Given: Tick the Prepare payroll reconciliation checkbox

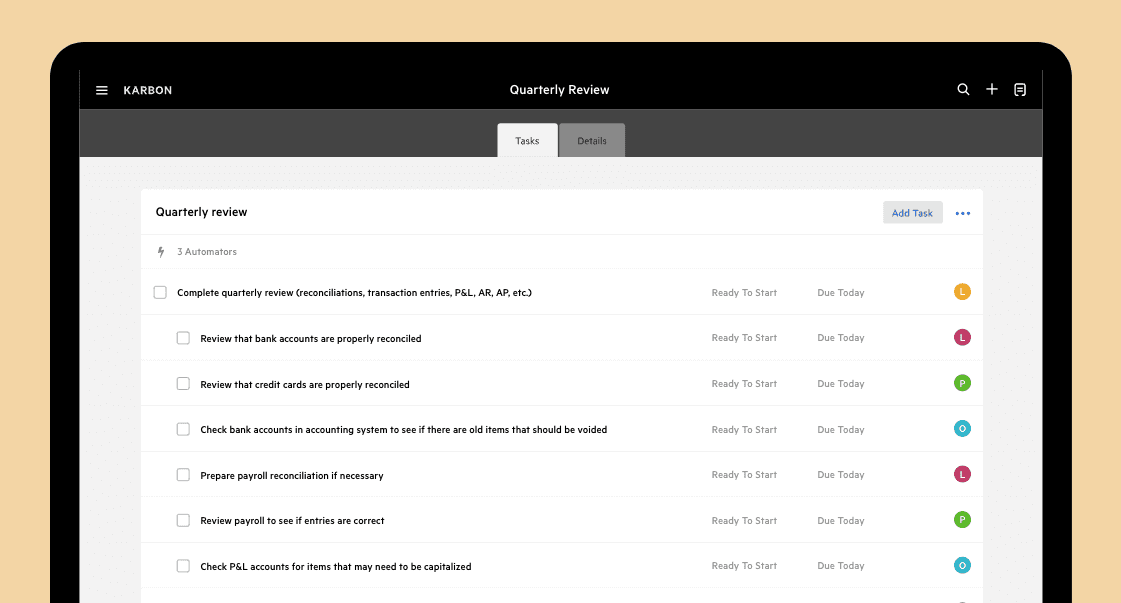Looking at the screenshot, I should (183, 475).
